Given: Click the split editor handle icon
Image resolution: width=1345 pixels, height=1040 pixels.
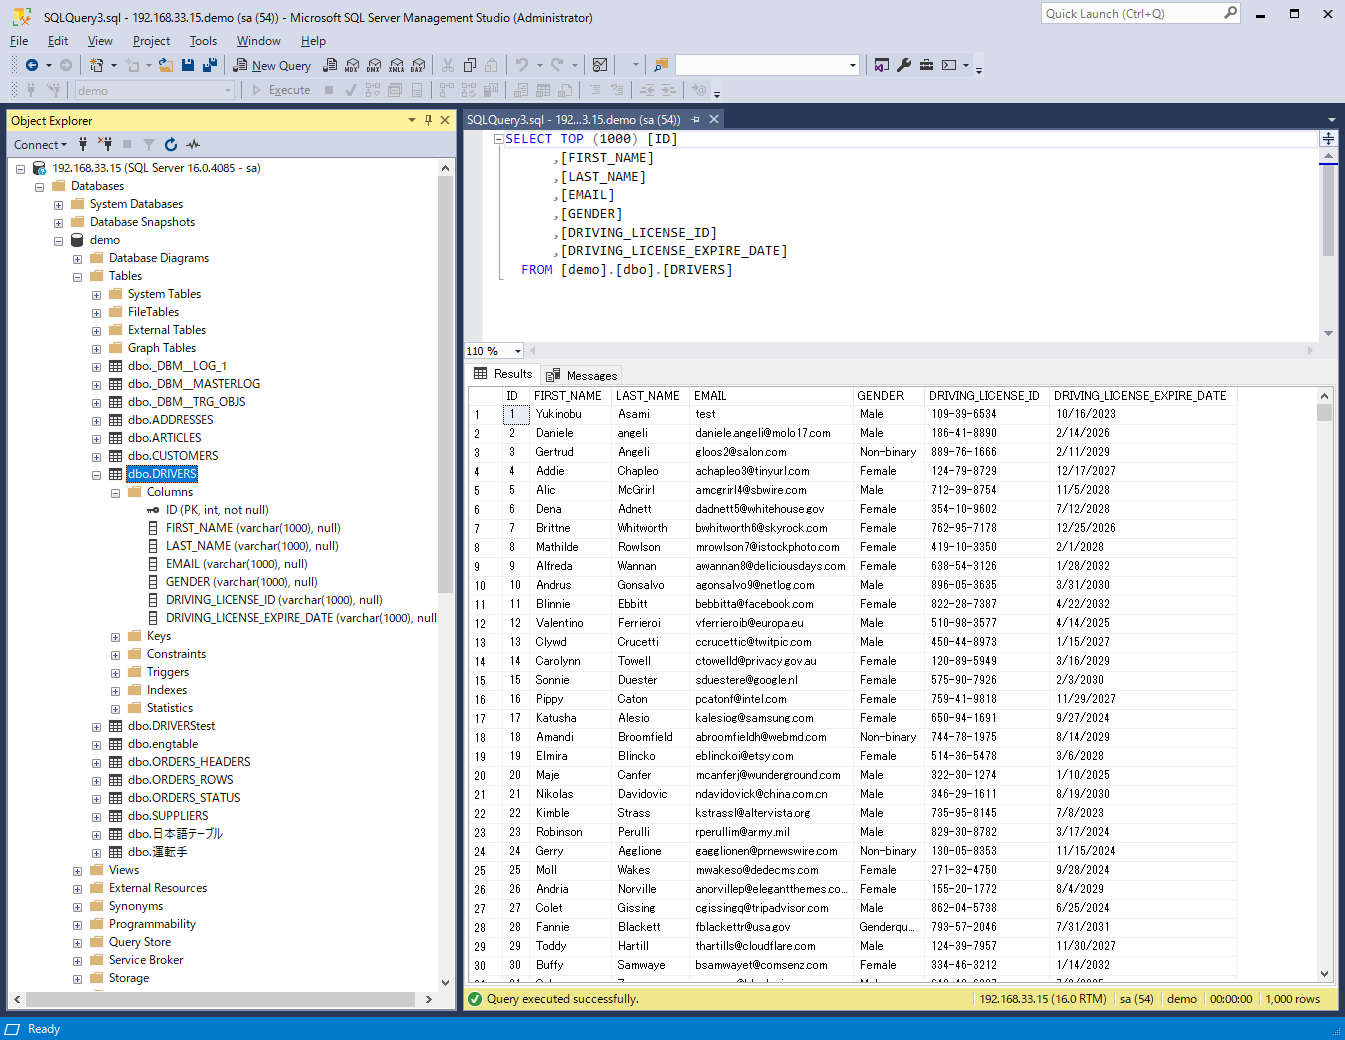Looking at the screenshot, I should pos(1328,139).
